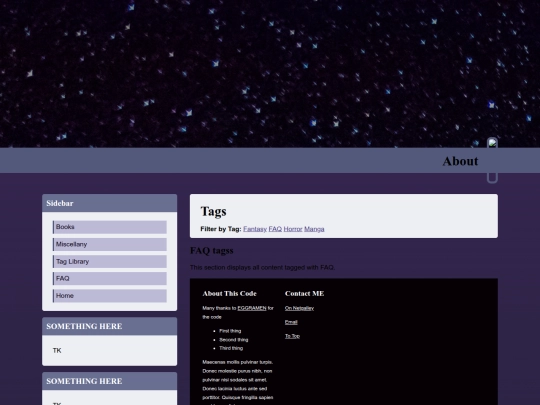540x405 pixels.
Task: Open the On Netgalley contact link
Action: 299,308
